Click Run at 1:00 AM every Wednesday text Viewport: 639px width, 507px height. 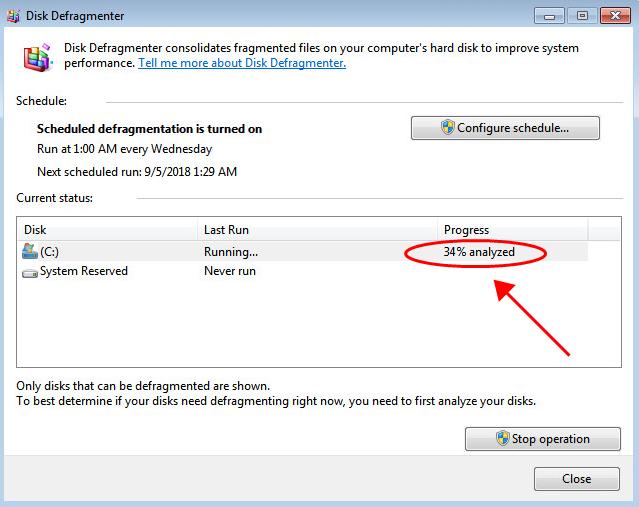pyautogui.click(x=124, y=149)
